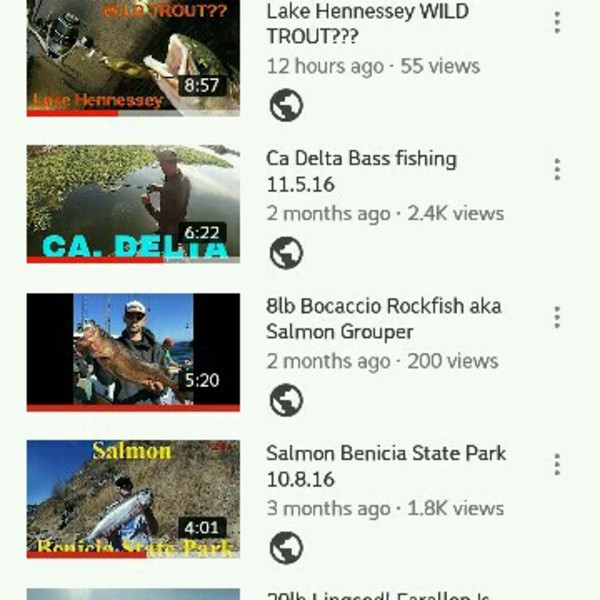This screenshot has width=600, height=600.
Task: Open options menu for Lake Hennessey WILD TROUT video
Action: click(x=557, y=23)
